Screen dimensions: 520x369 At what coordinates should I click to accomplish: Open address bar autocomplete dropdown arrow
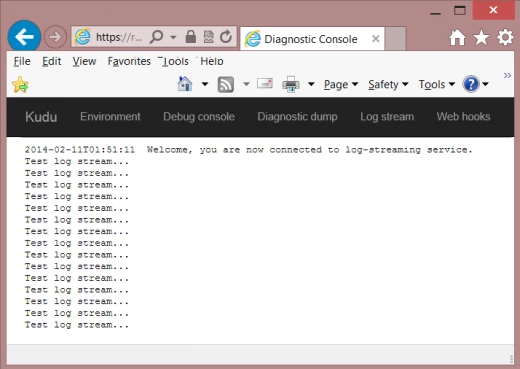pyautogui.click(x=173, y=37)
